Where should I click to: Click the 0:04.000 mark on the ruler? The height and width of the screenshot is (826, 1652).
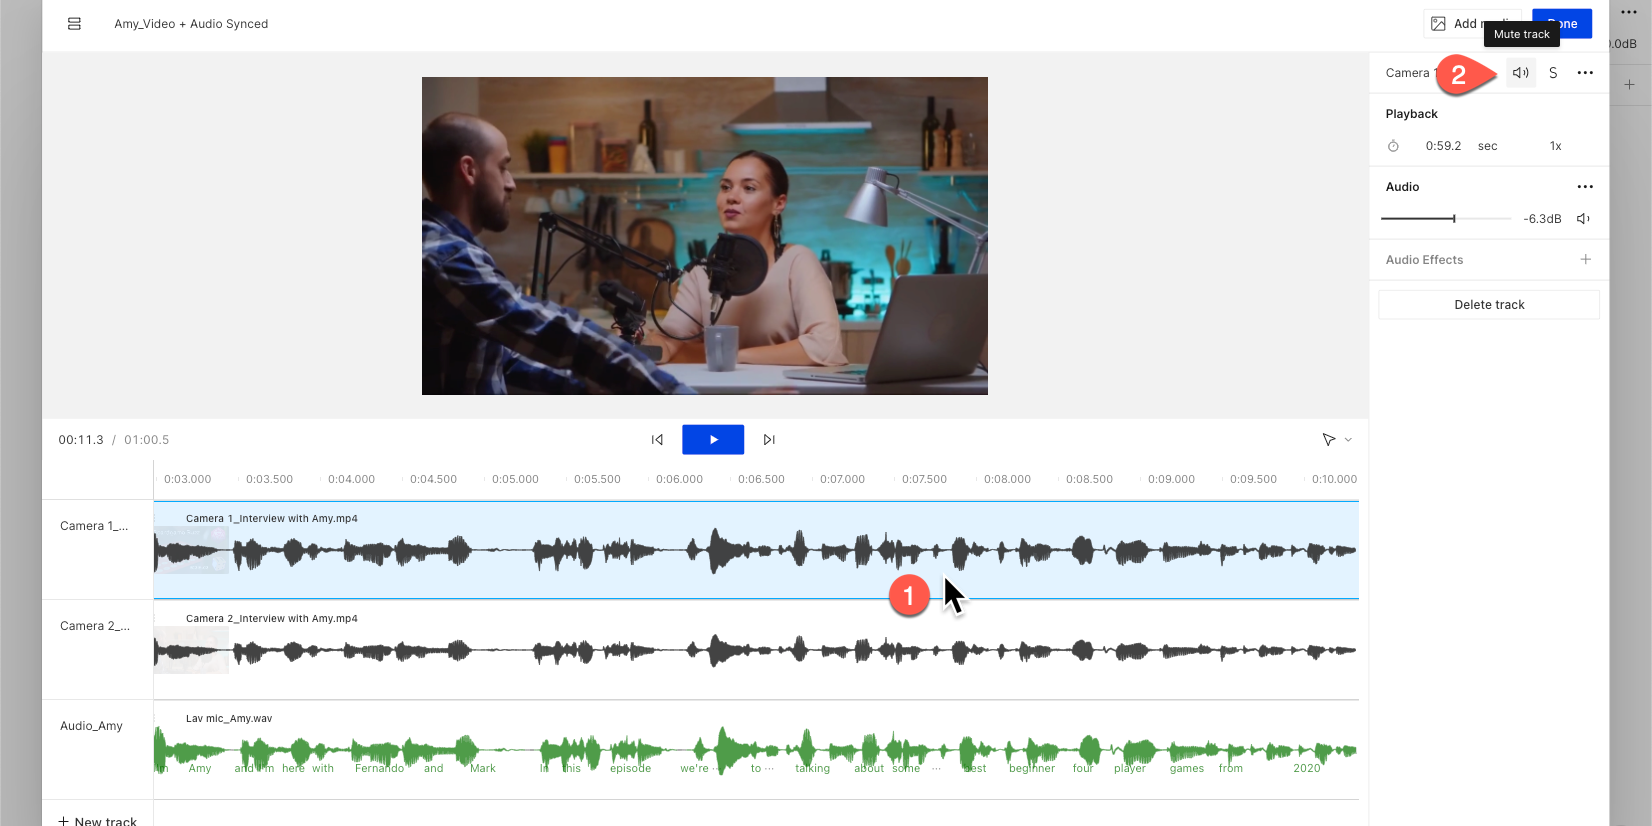[351, 479]
